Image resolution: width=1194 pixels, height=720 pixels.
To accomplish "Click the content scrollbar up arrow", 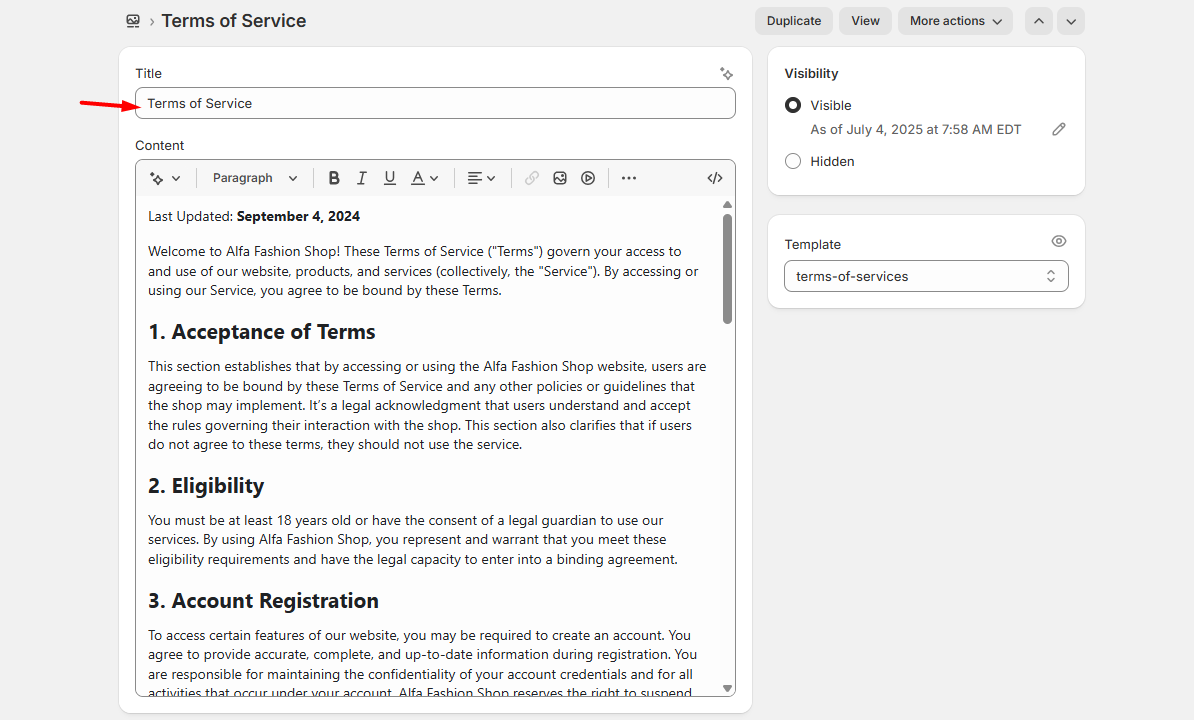I will click(x=727, y=205).
